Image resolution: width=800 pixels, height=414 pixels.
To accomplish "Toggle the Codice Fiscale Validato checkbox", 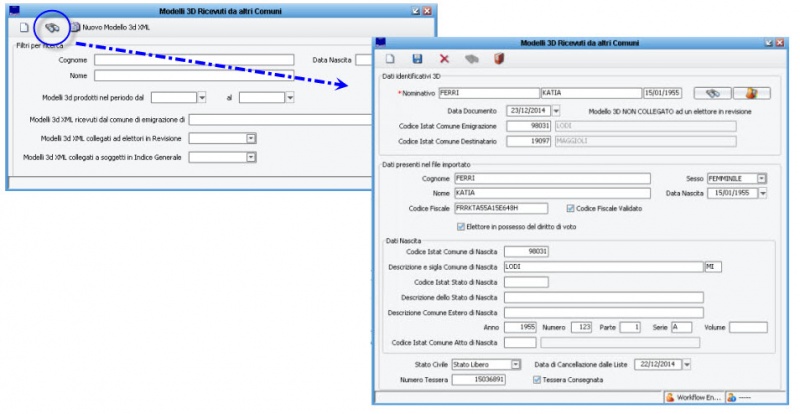I will click(570, 208).
